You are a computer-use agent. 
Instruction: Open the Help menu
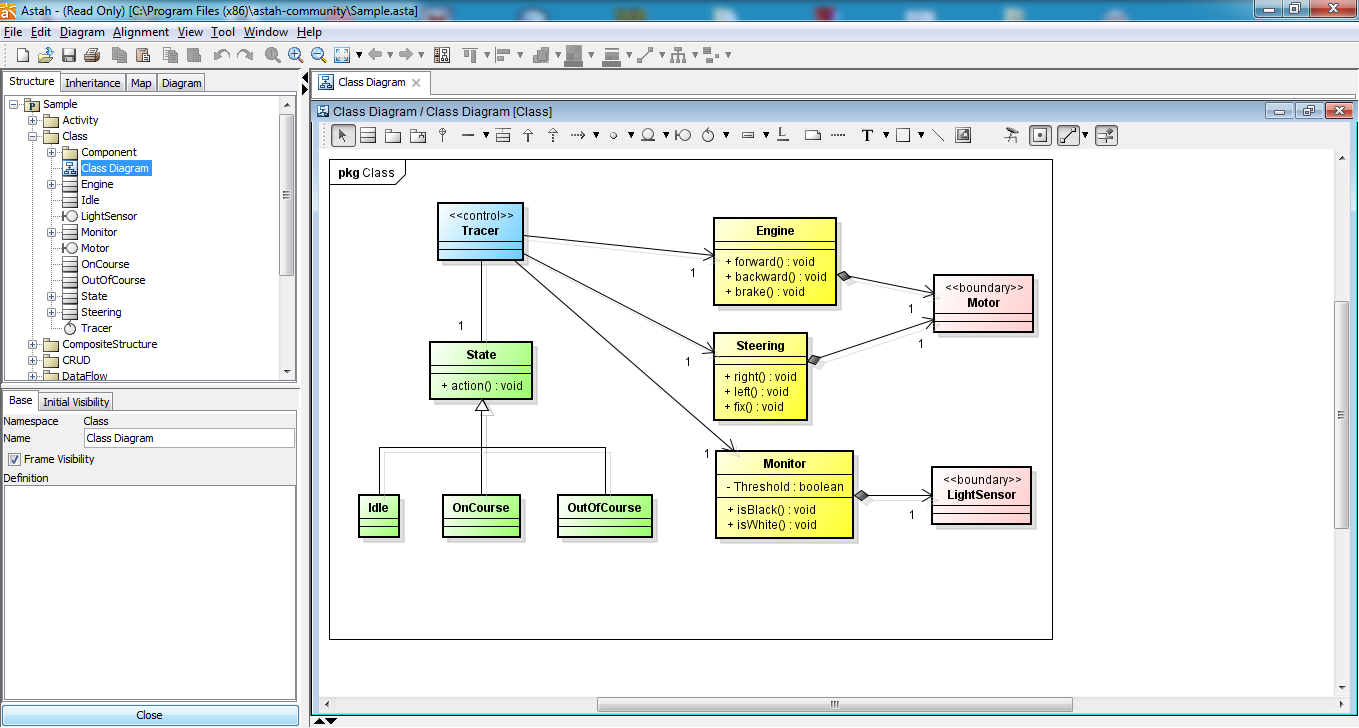(x=309, y=32)
